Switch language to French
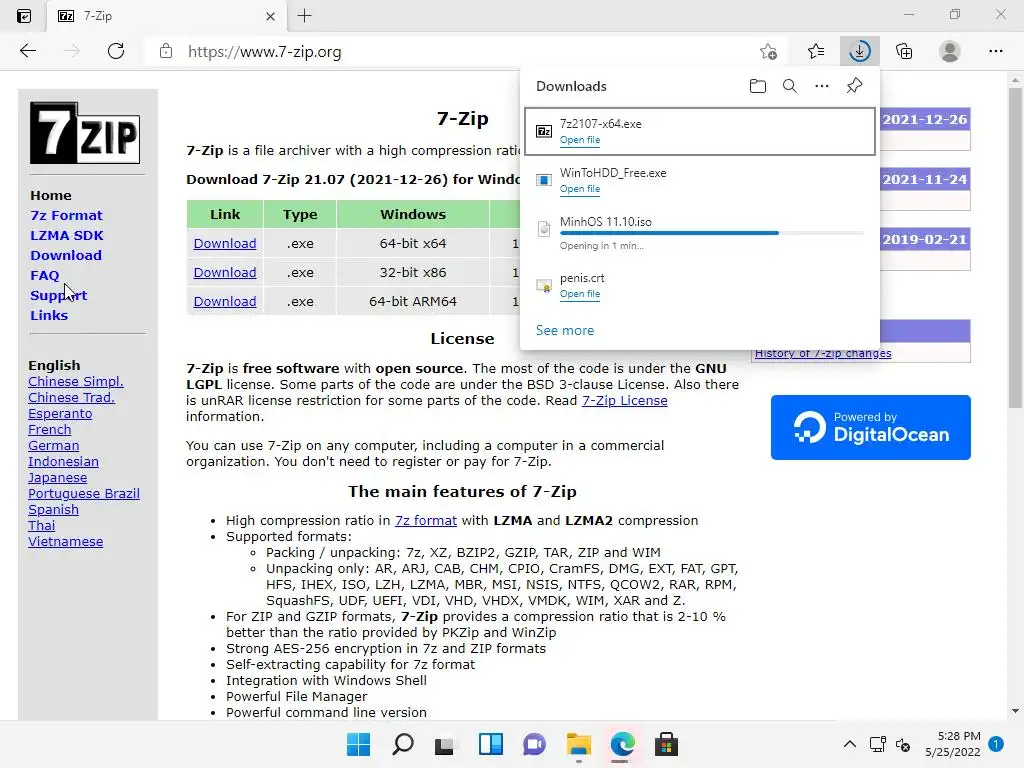 click(50, 430)
